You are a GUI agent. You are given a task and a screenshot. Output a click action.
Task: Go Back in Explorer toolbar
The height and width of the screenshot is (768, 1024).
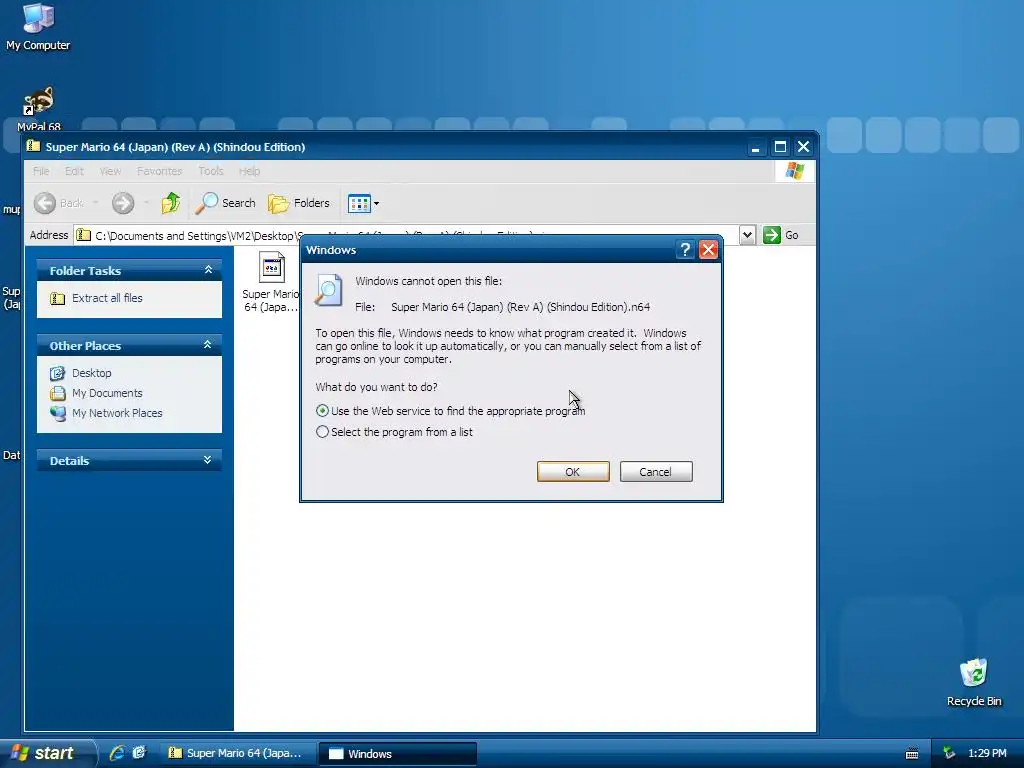(x=59, y=203)
